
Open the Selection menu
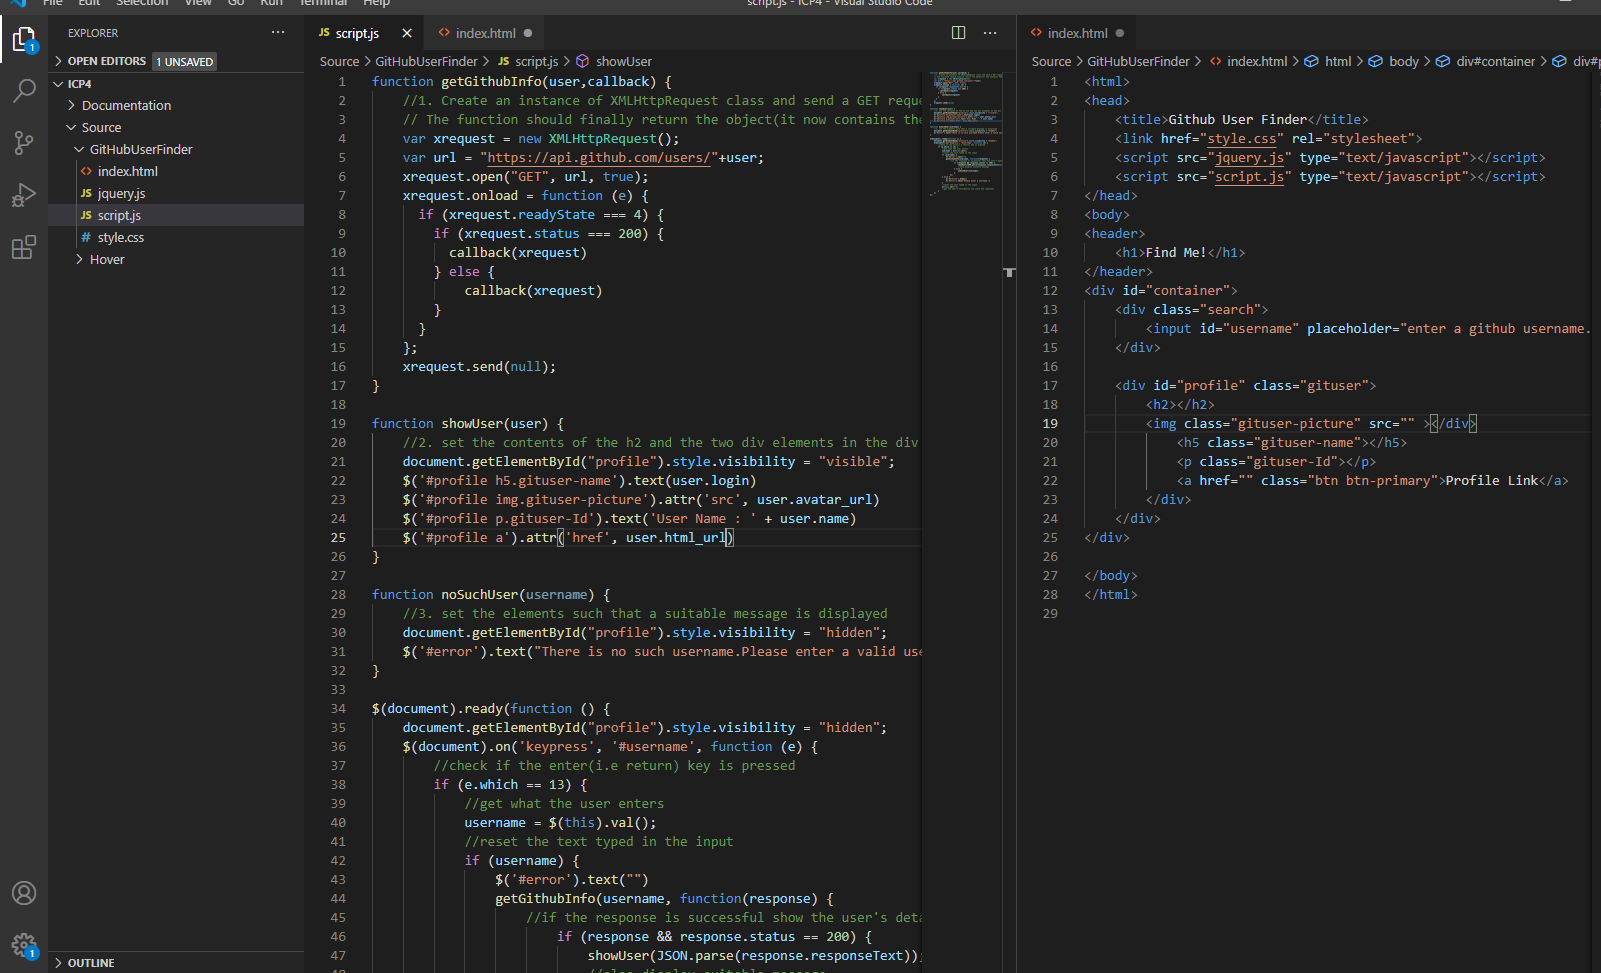(142, 3)
